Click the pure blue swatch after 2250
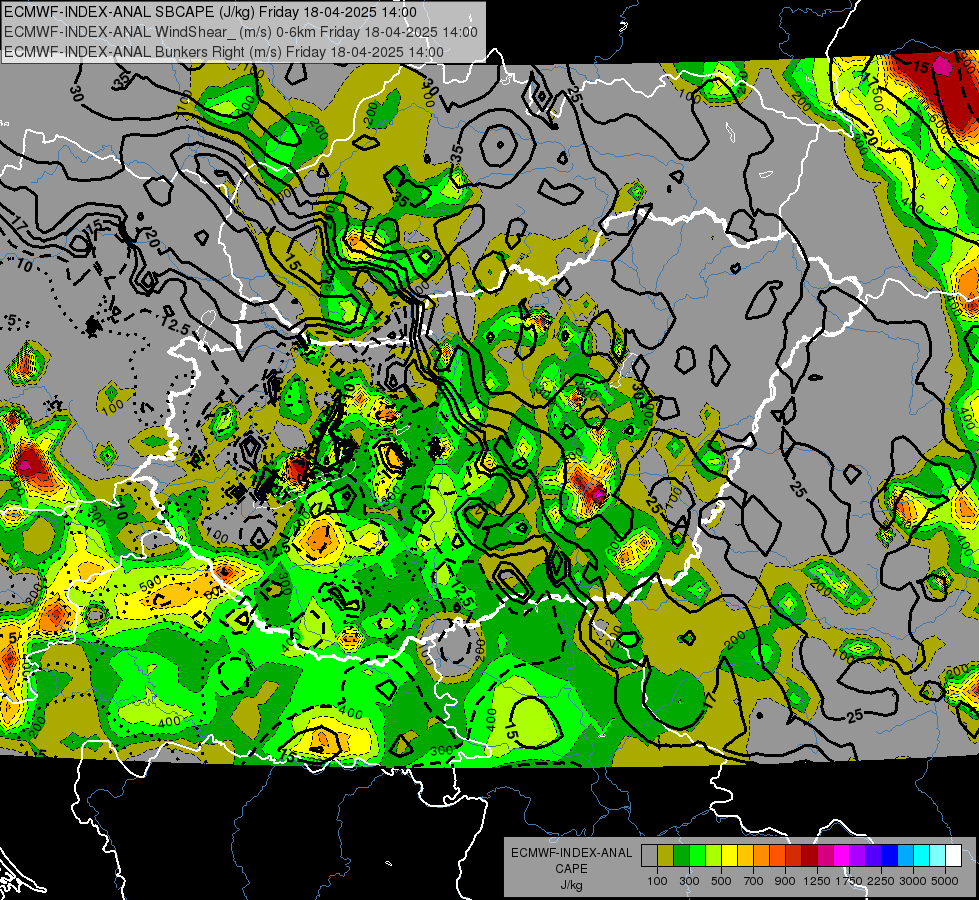 [x=889, y=856]
